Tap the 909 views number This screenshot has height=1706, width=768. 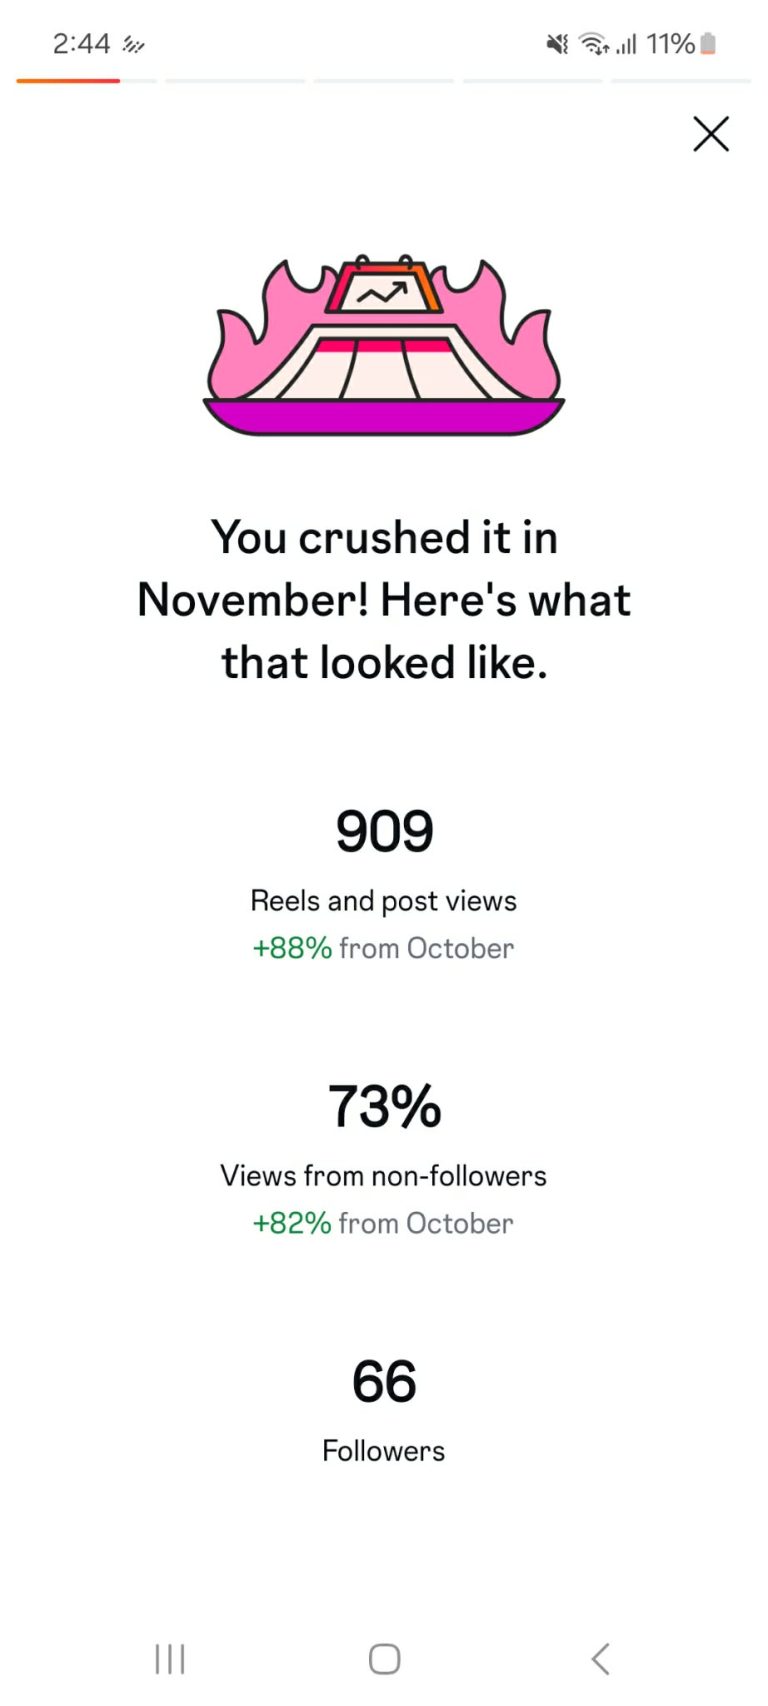point(384,832)
